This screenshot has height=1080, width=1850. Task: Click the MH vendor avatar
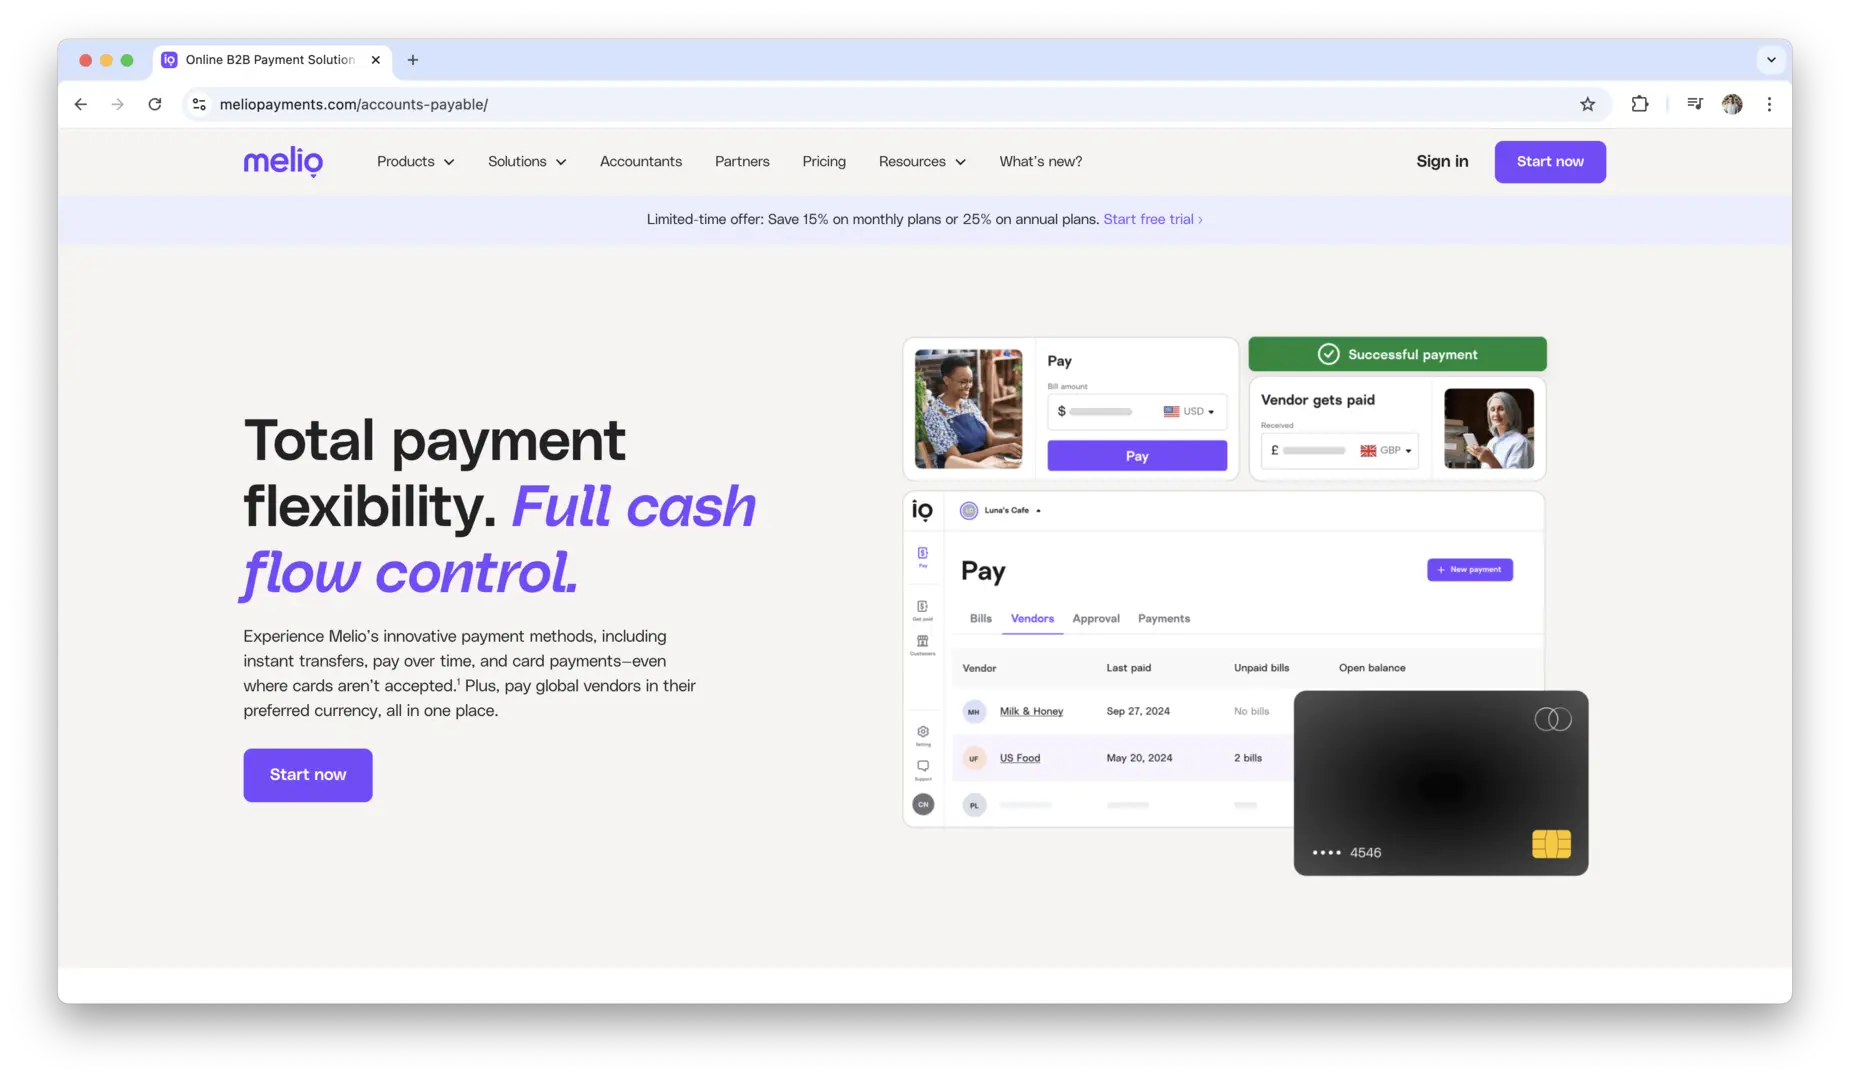click(x=974, y=711)
